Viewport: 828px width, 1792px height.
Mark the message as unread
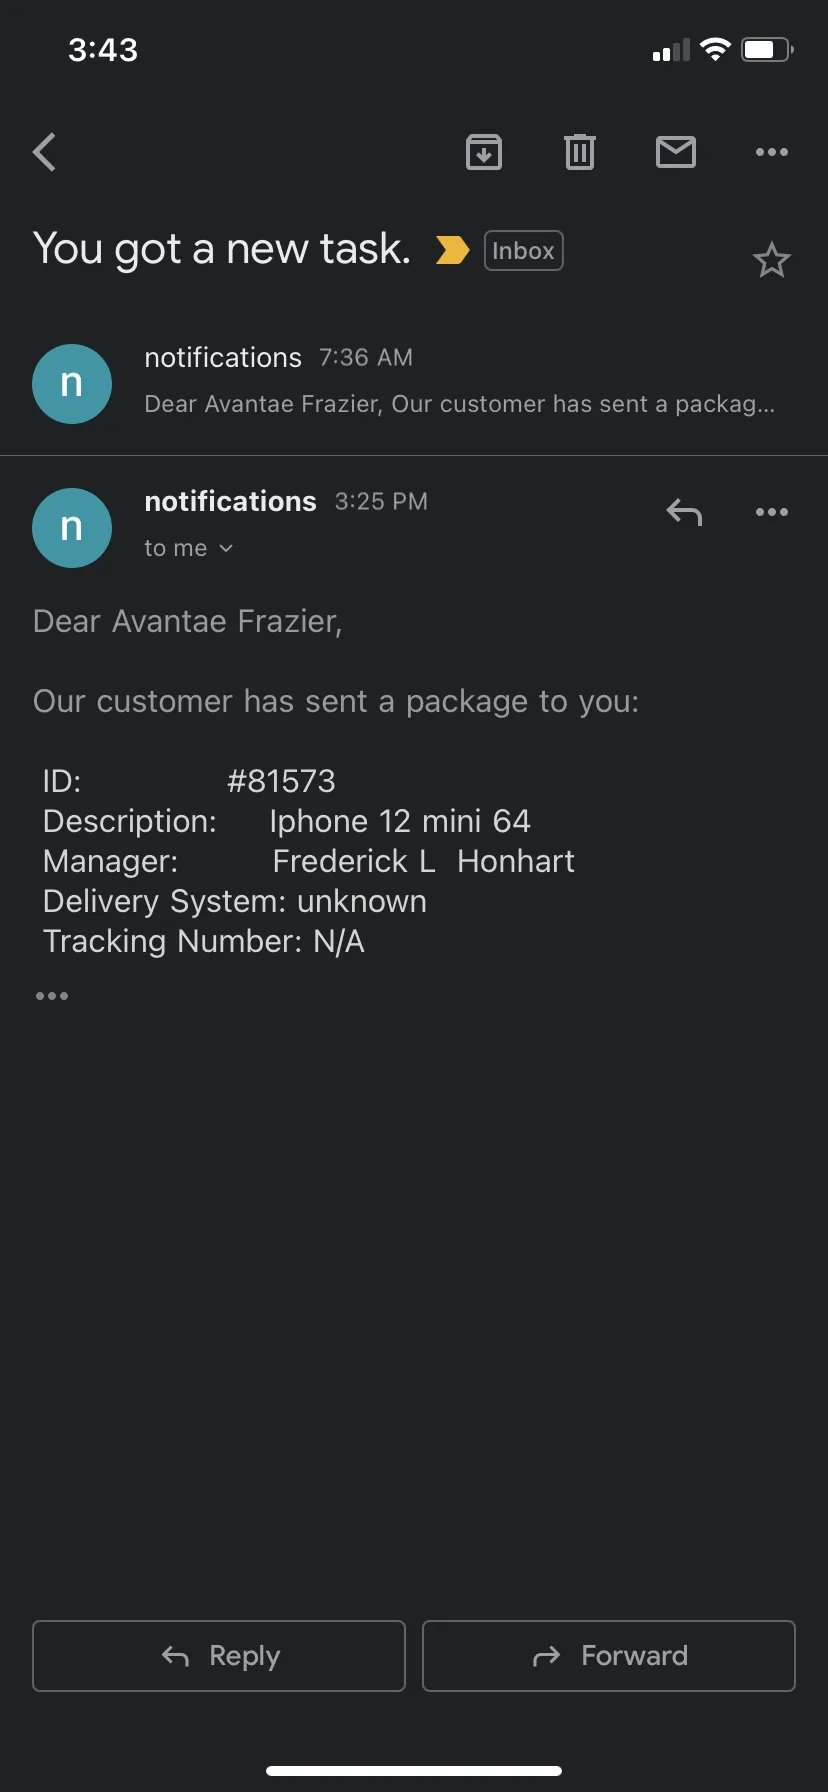click(676, 152)
